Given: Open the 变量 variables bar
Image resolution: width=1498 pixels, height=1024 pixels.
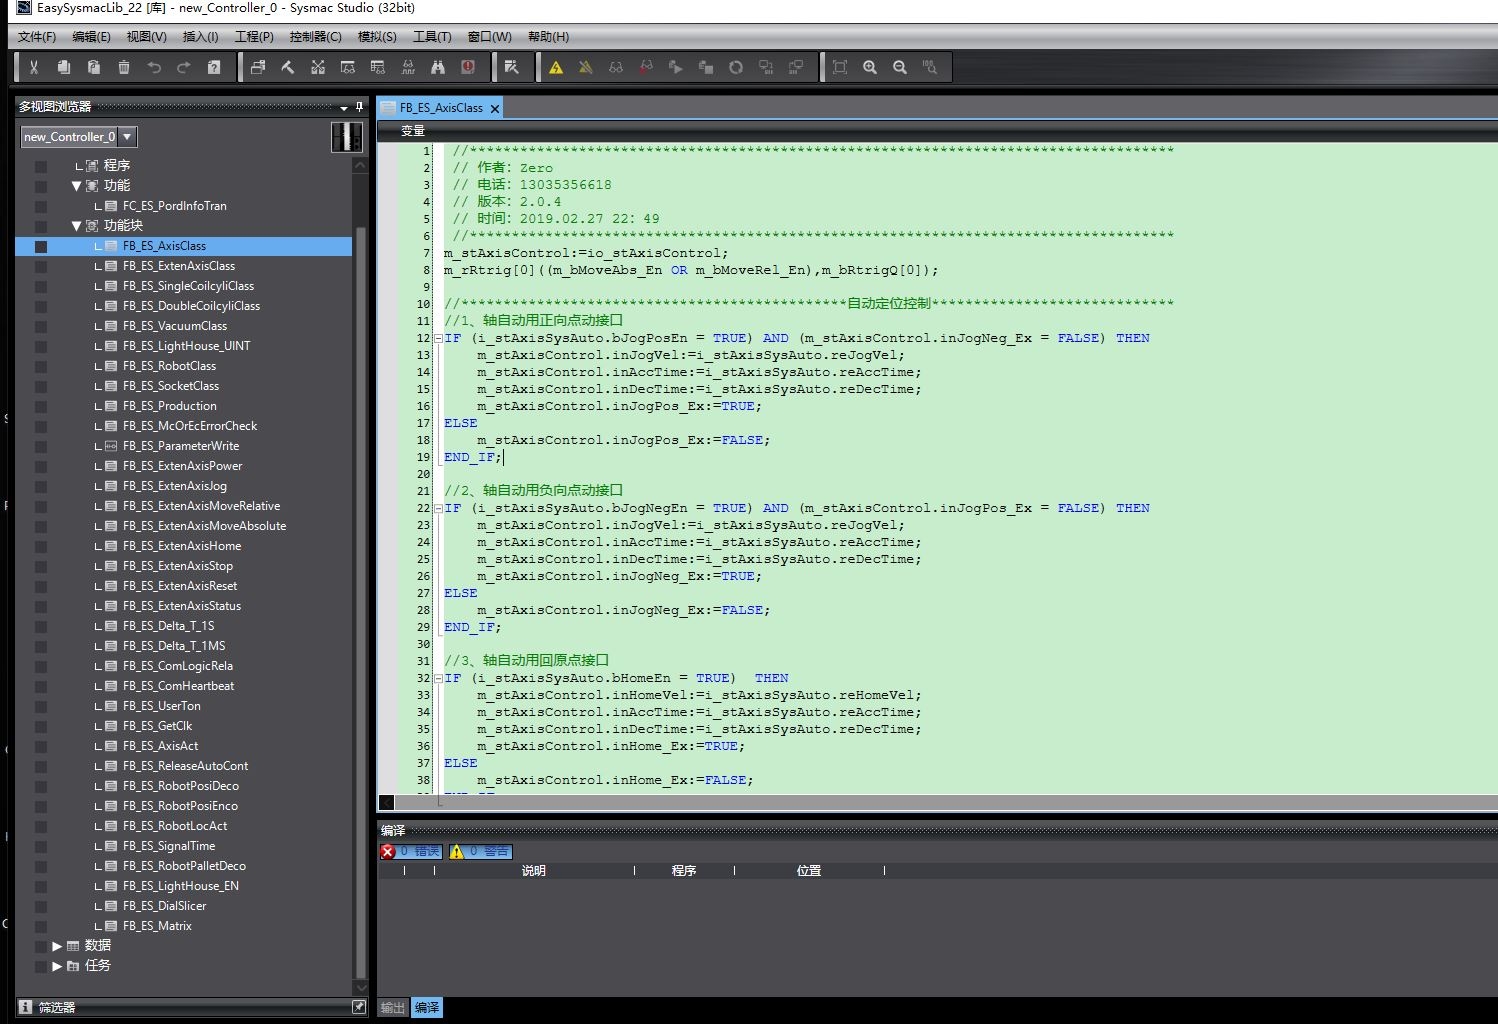Looking at the screenshot, I should pyautogui.click(x=413, y=130).
